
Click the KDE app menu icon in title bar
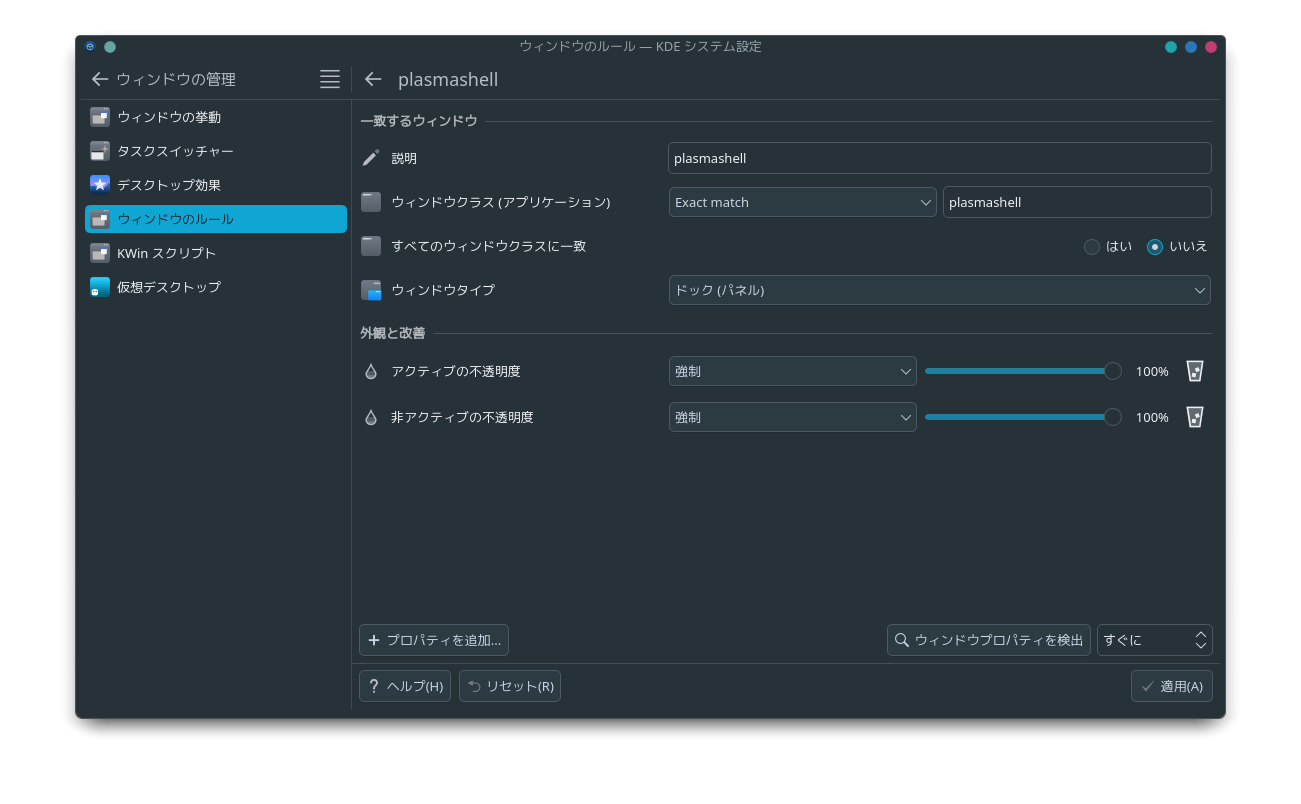pos(90,47)
